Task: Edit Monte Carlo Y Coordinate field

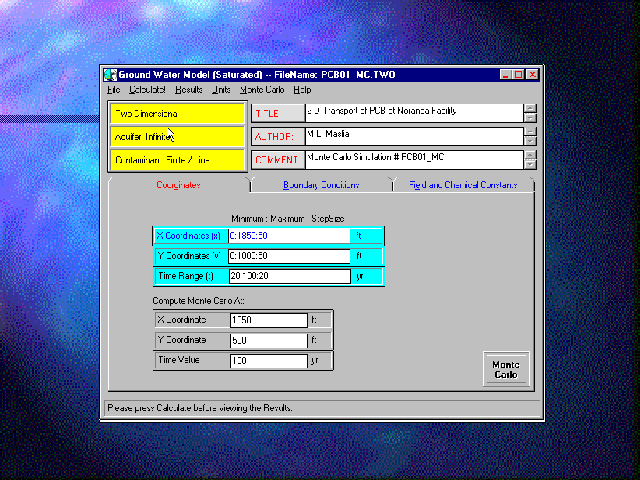Action: pos(269,340)
